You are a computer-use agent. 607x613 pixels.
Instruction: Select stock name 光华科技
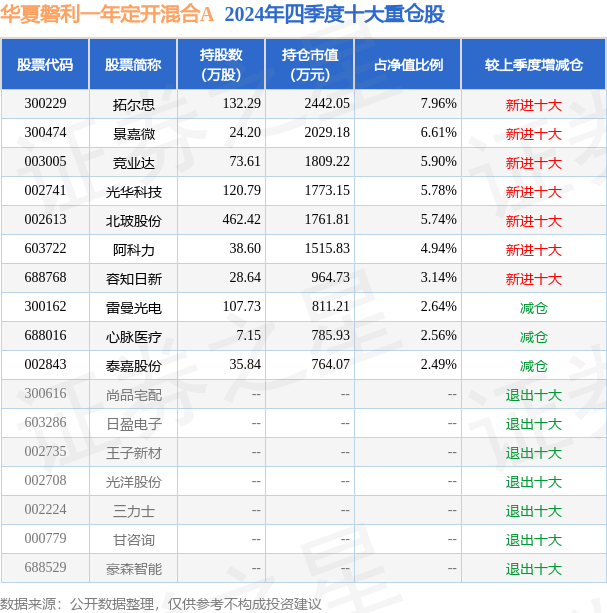point(134,192)
